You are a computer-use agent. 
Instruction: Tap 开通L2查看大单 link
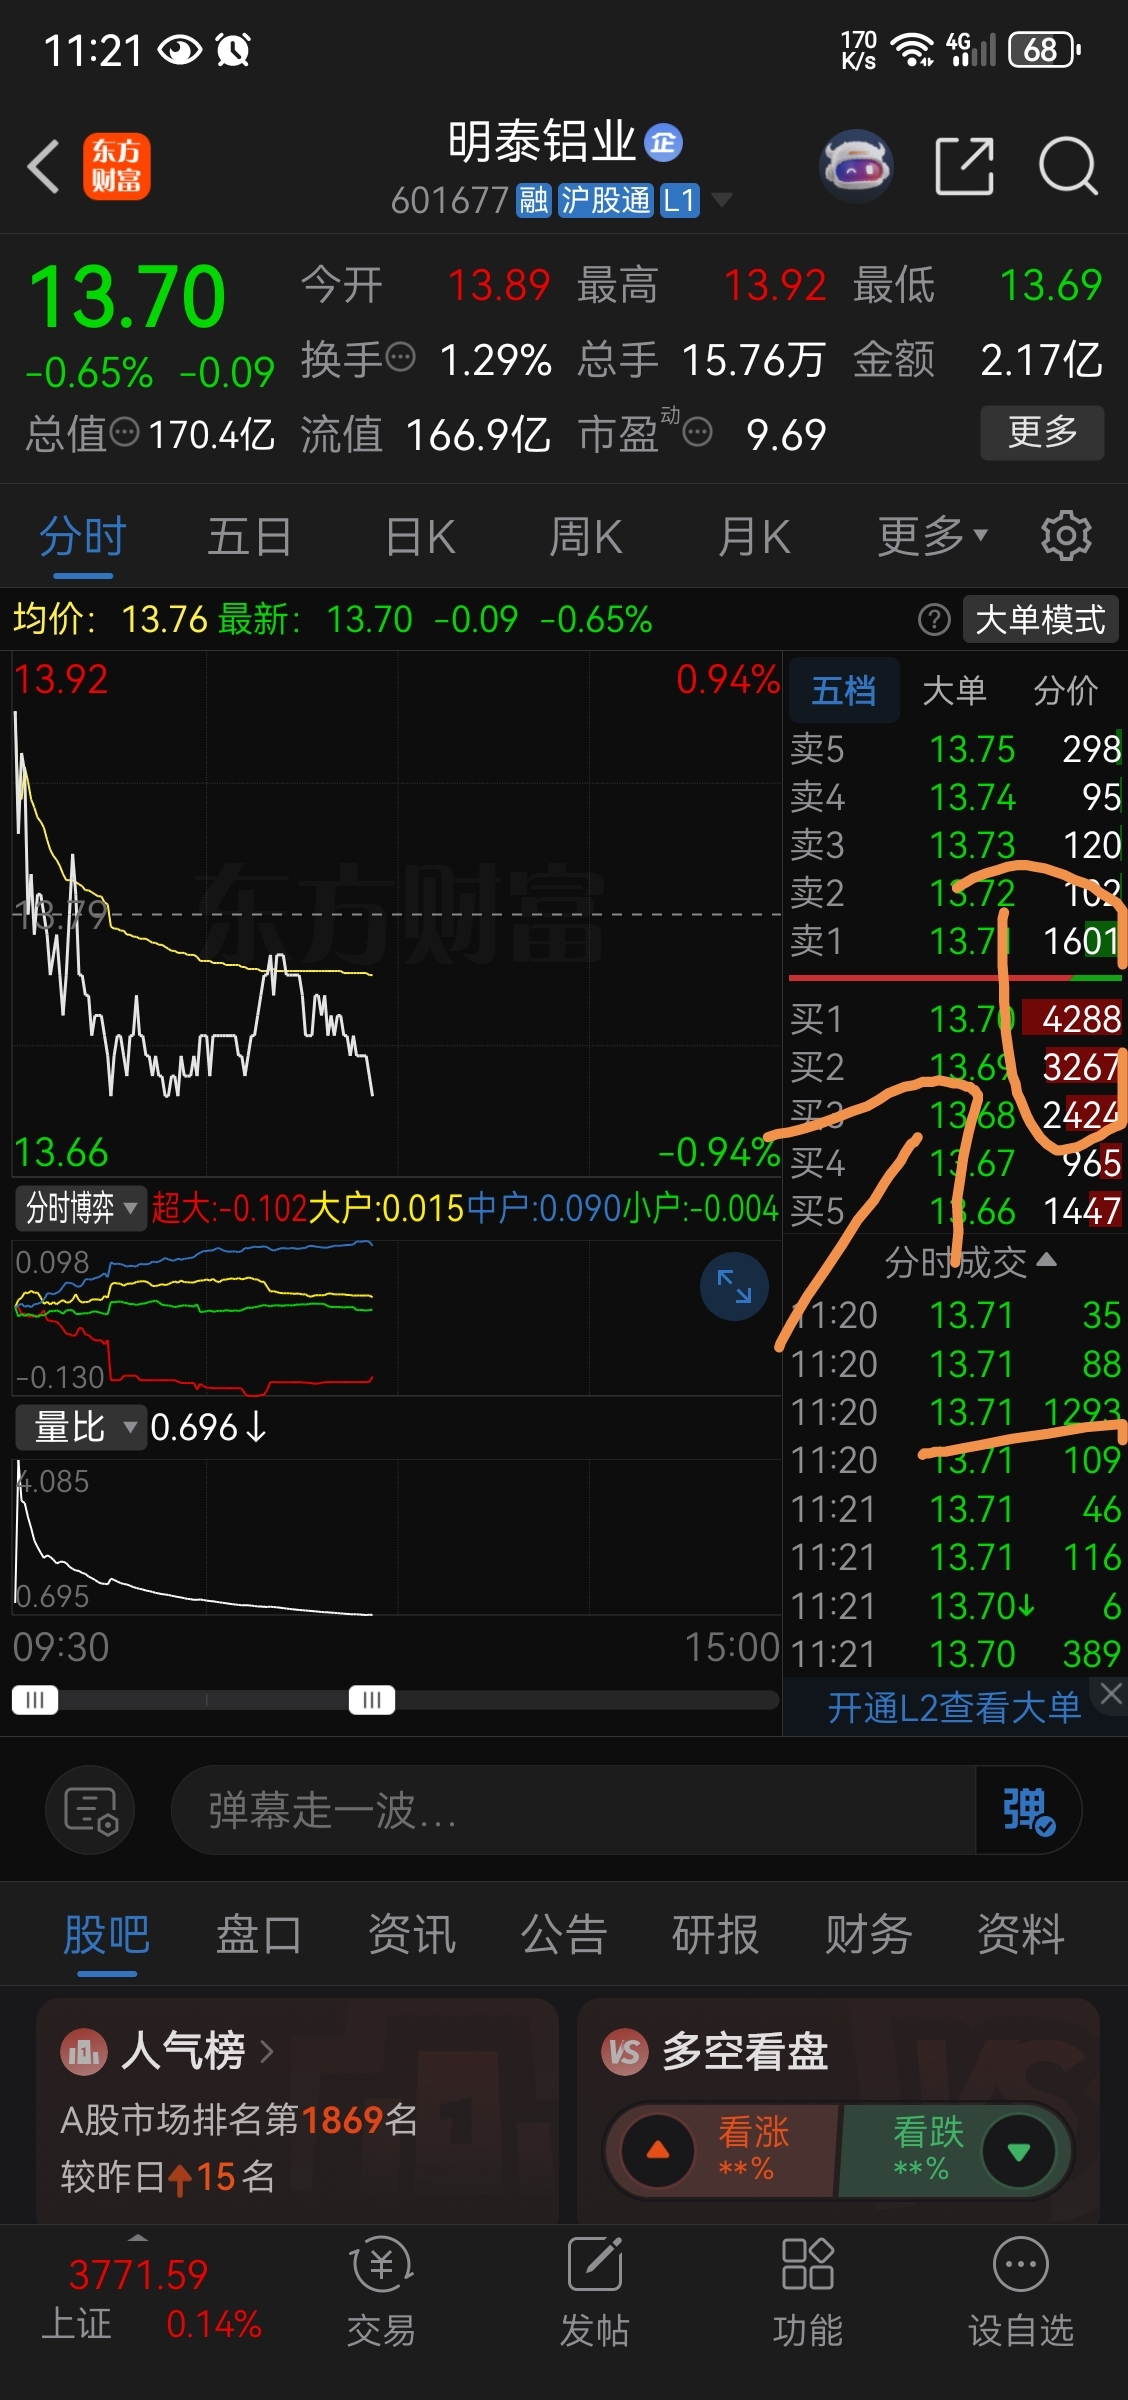tap(954, 1708)
